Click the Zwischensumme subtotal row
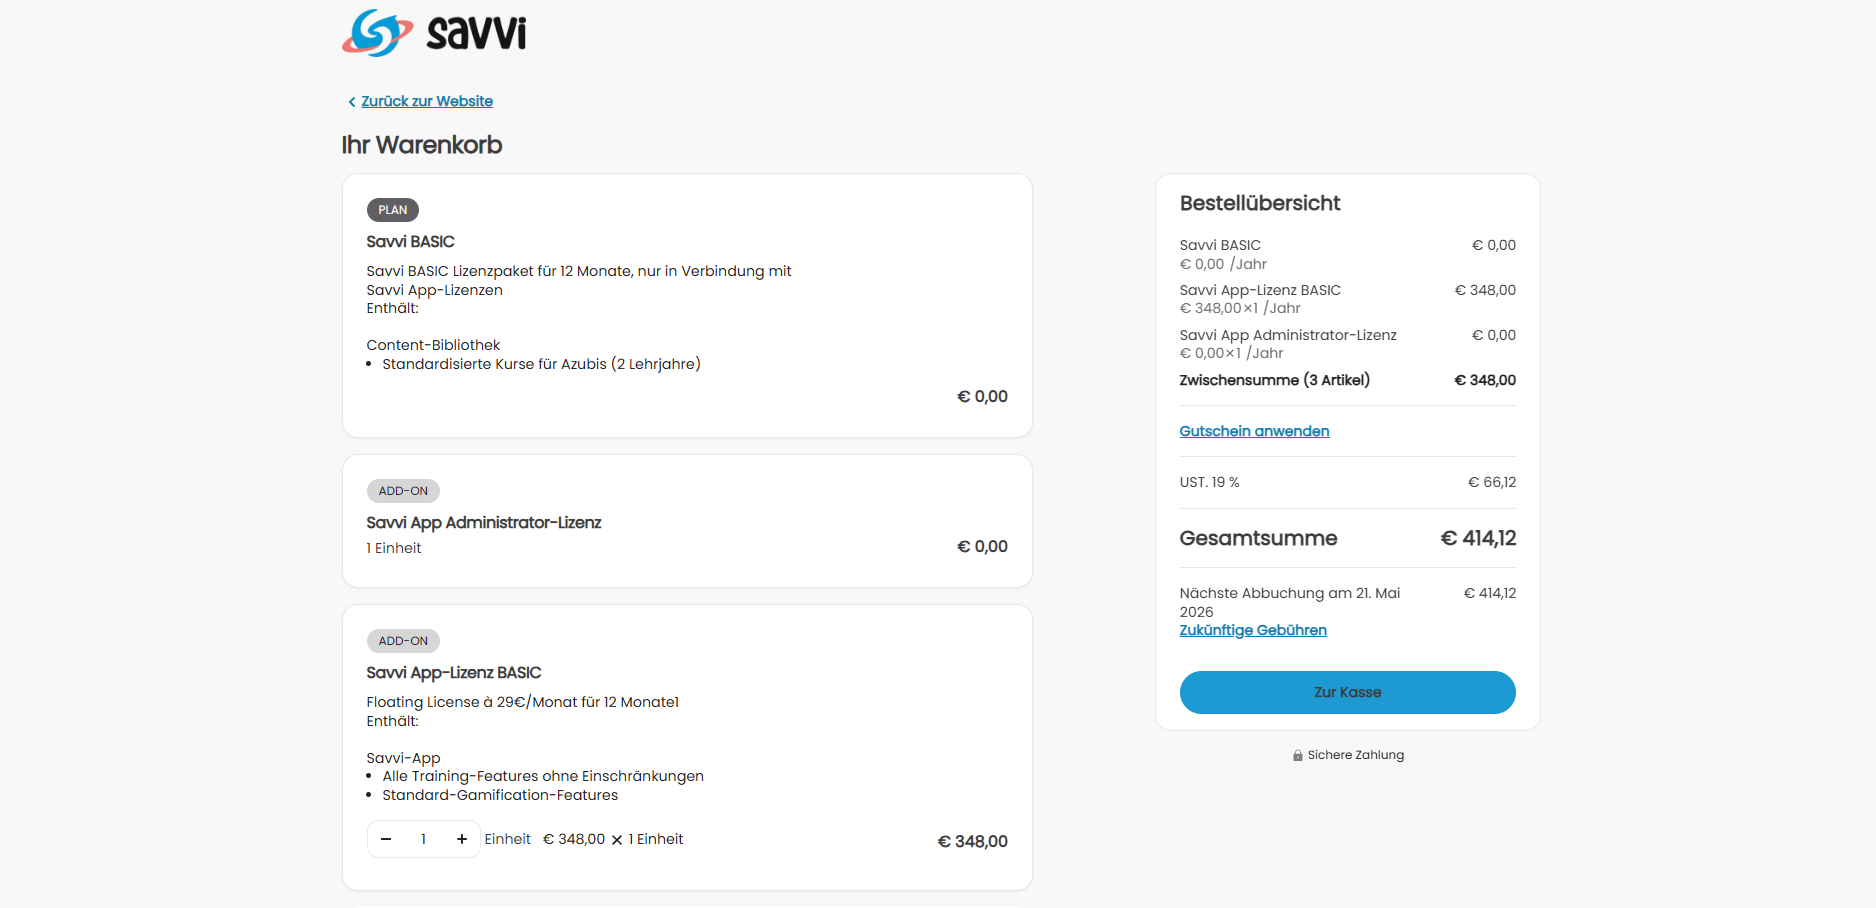The width and height of the screenshot is (1876, 908). click(1346, 380)
